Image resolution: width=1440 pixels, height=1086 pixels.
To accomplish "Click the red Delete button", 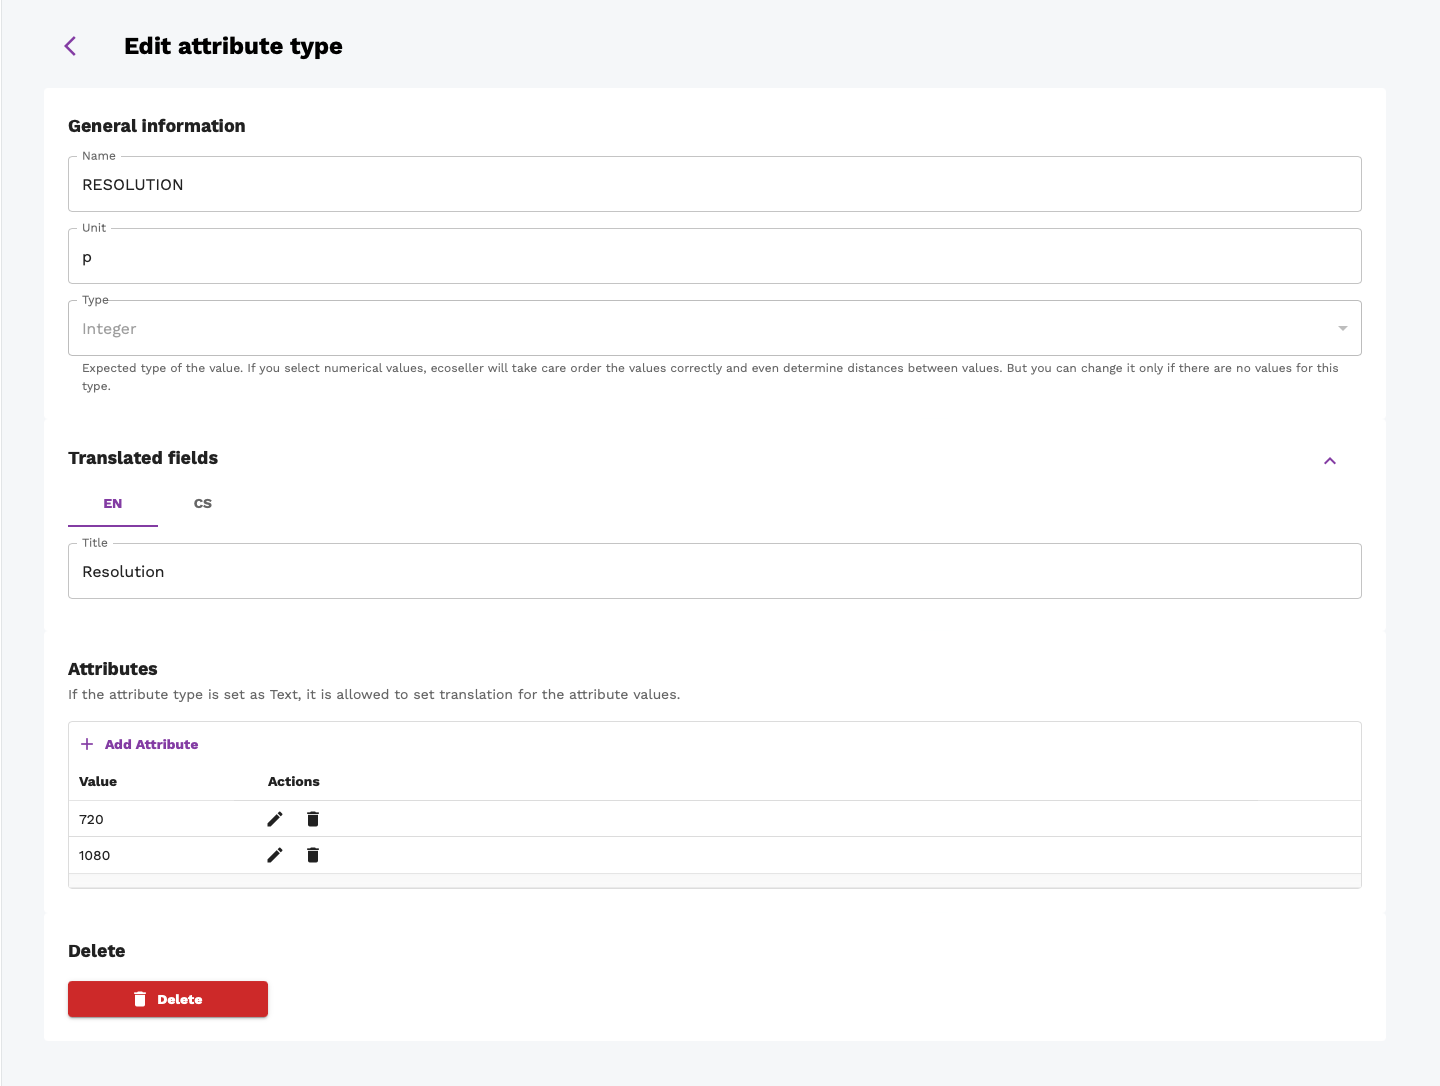I will tap(168, 999).
